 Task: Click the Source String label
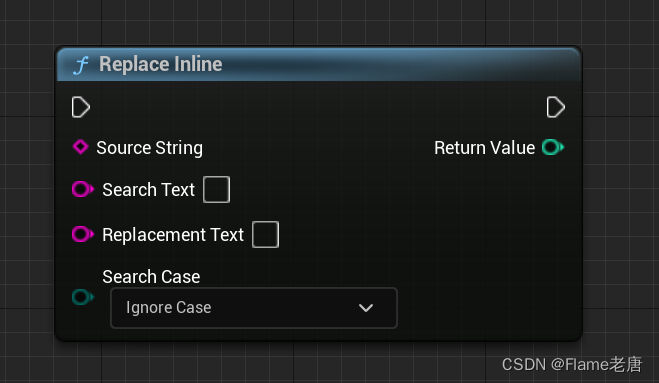[150, 148]
